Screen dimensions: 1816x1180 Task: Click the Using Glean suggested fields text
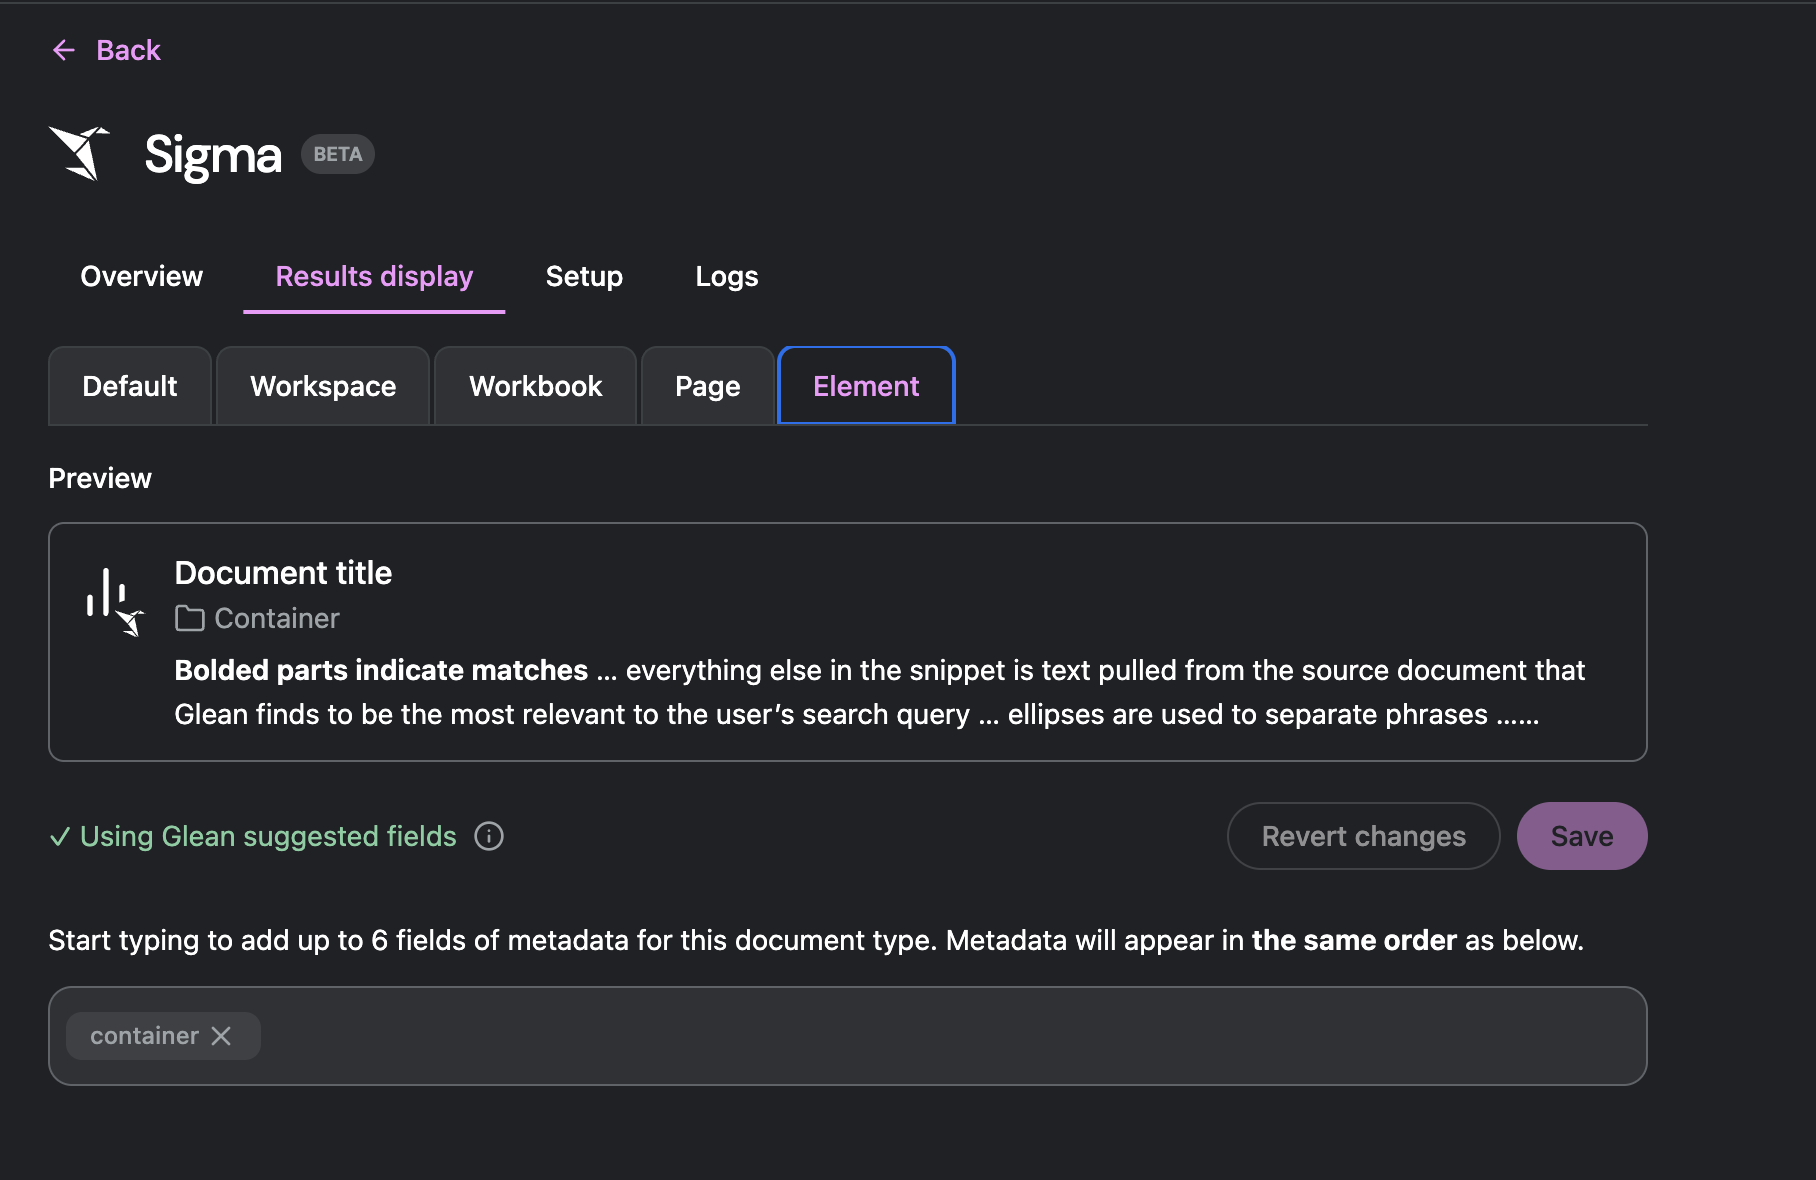[268, 836]
